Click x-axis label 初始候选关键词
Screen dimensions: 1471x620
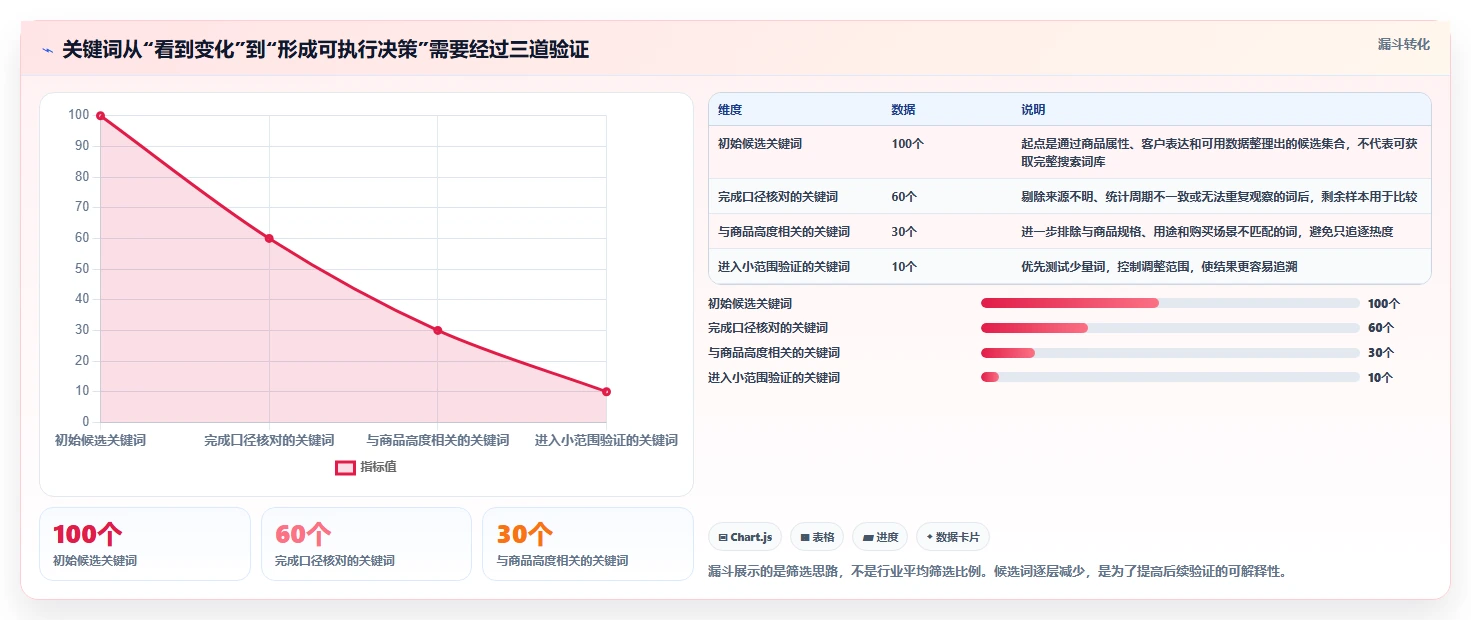[100, 440]
